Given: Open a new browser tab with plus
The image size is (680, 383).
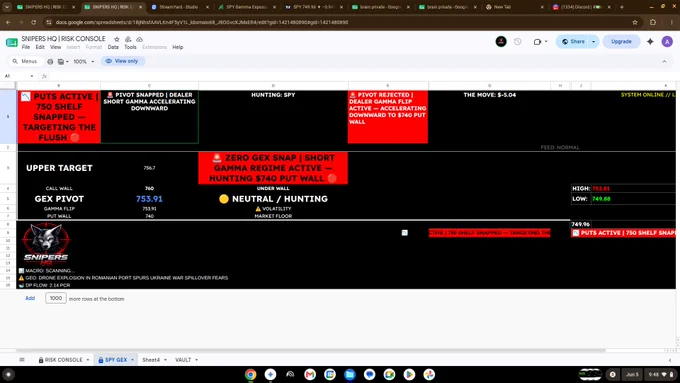Looking at the screenshot, I should click(x=621, y=7).
